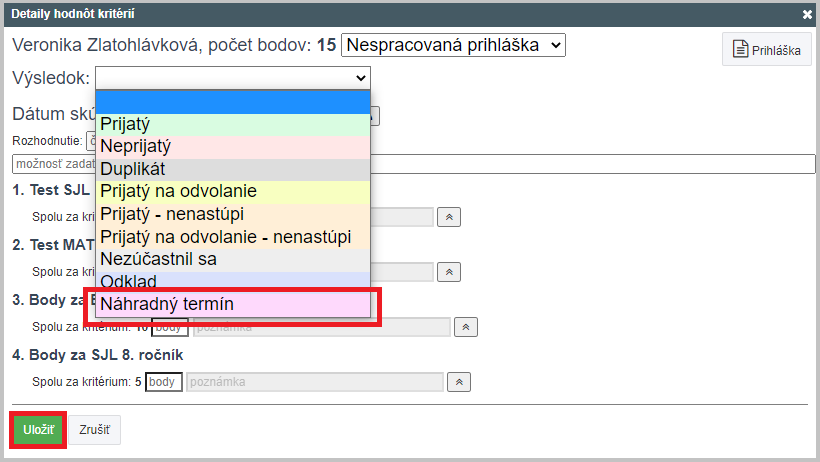This screenshot has height=462, width=820.
Task: Collapse the third Body criterion chevron
Action: point(466,327)
